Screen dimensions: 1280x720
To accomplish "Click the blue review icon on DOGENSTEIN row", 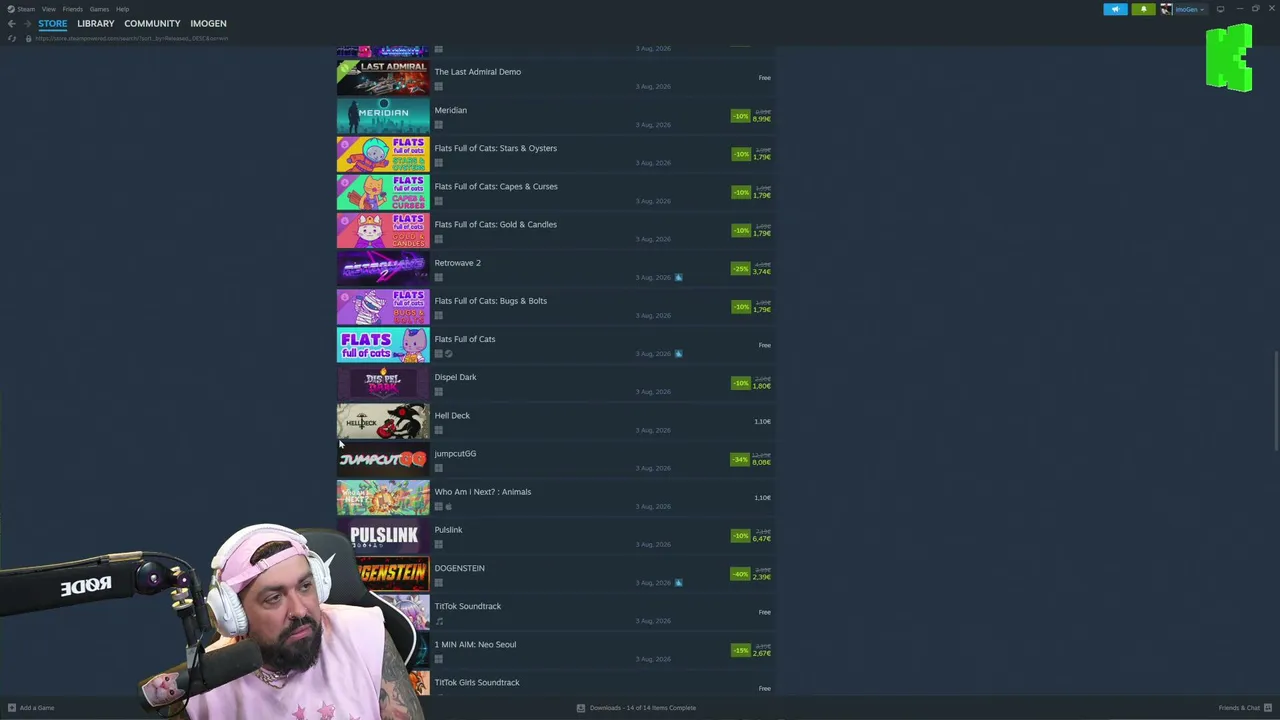I will [678, 582].
